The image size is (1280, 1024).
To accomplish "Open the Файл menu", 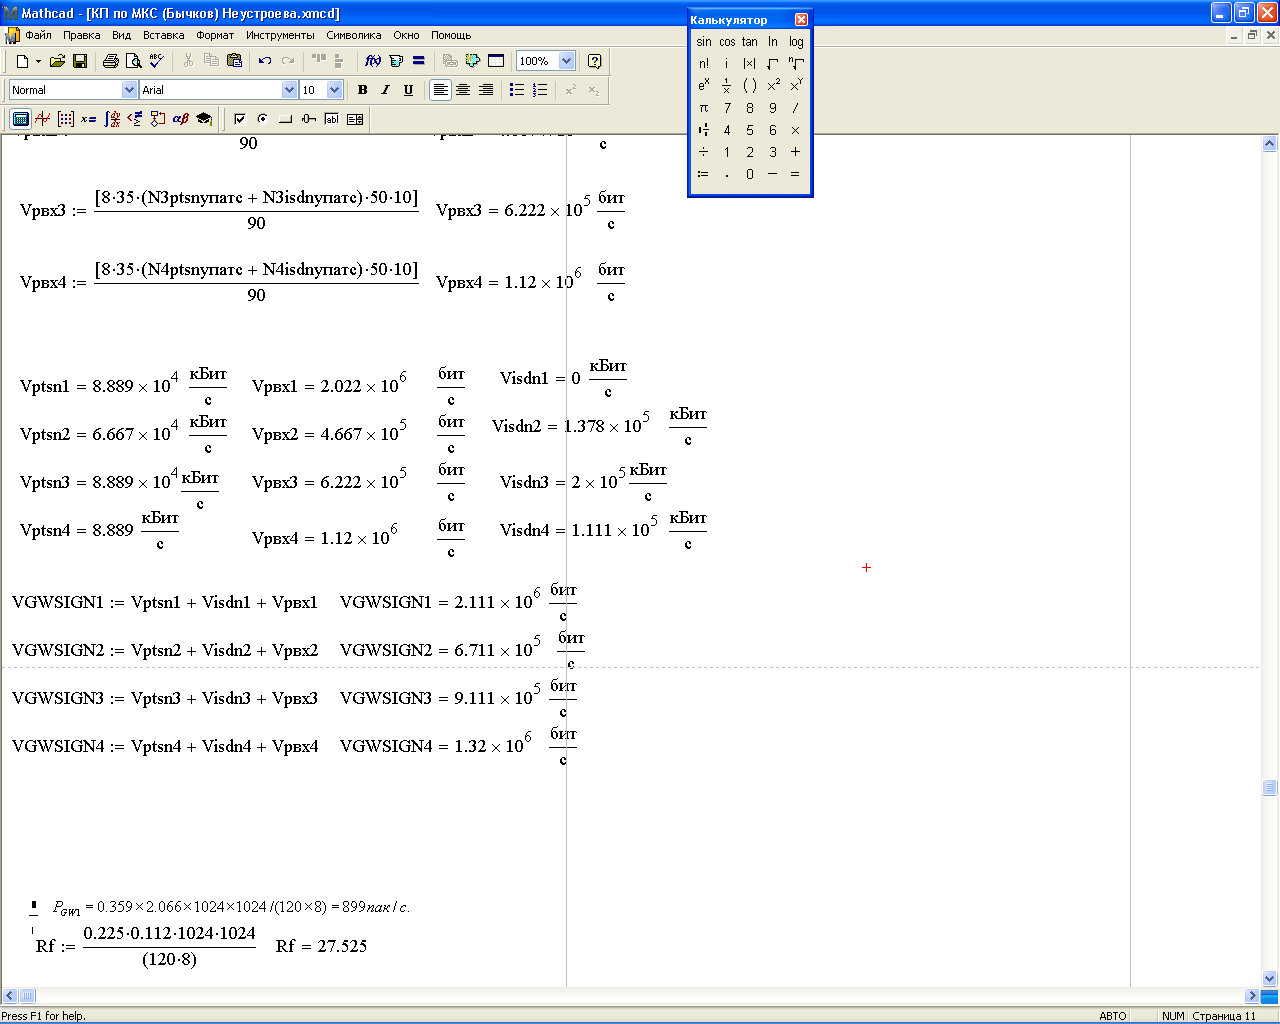I will (x=38, y=35).
